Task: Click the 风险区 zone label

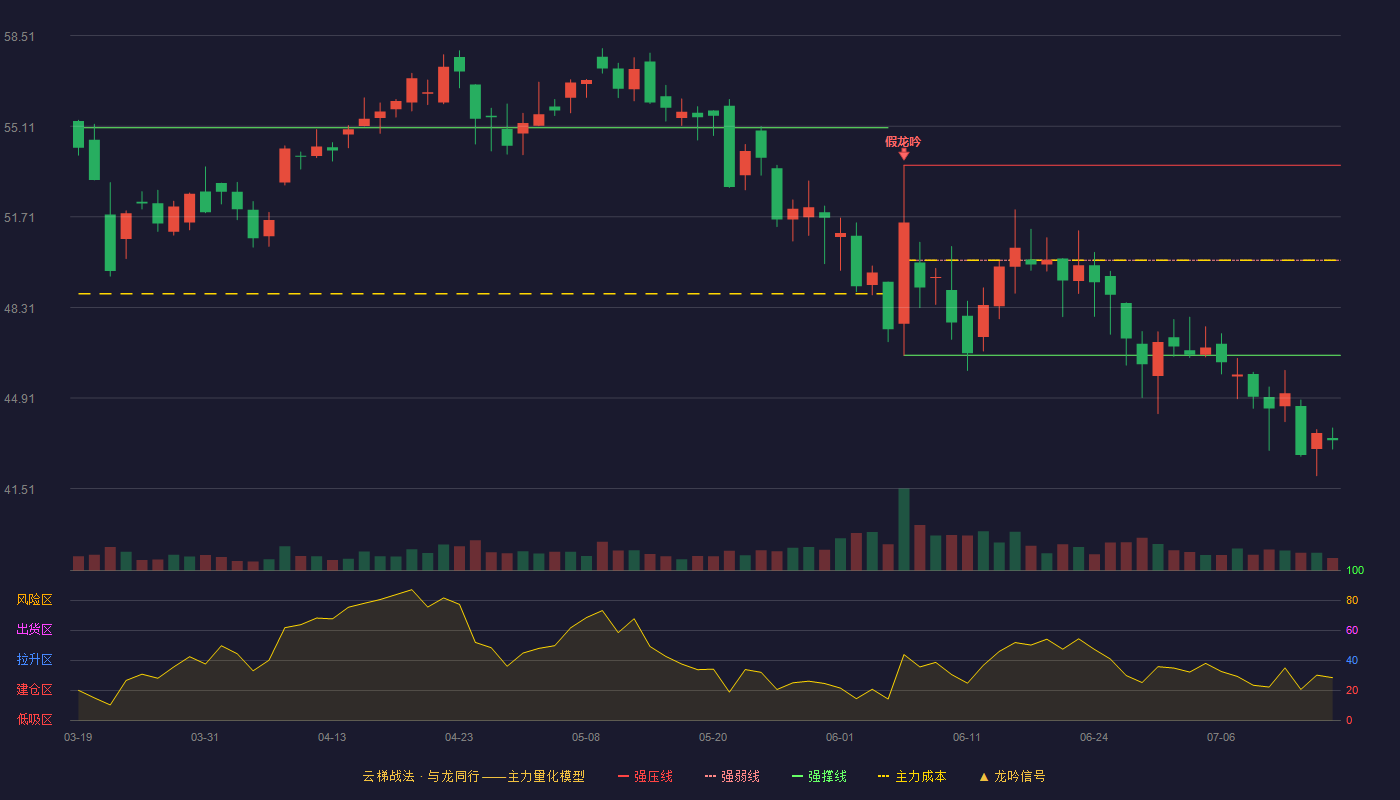Action: click(x=34, y=600)
